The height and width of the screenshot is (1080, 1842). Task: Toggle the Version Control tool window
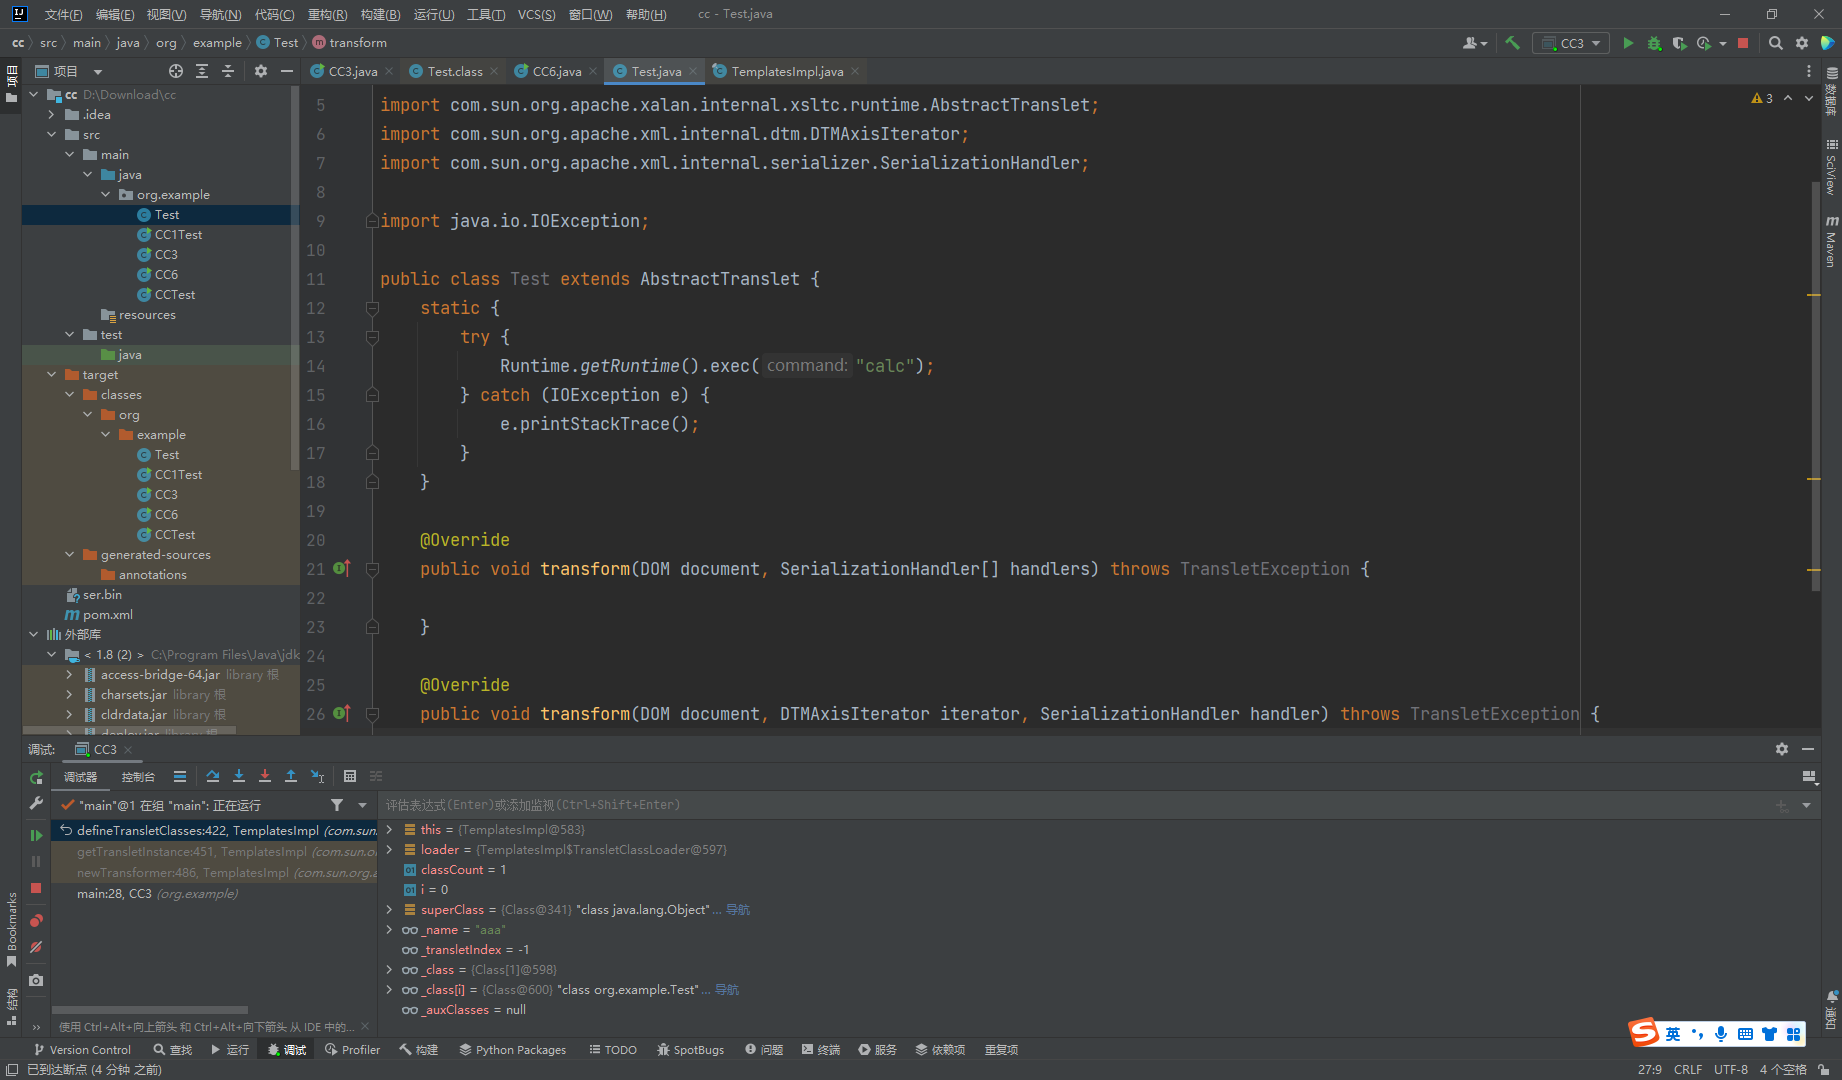[x=82, y=1050]
